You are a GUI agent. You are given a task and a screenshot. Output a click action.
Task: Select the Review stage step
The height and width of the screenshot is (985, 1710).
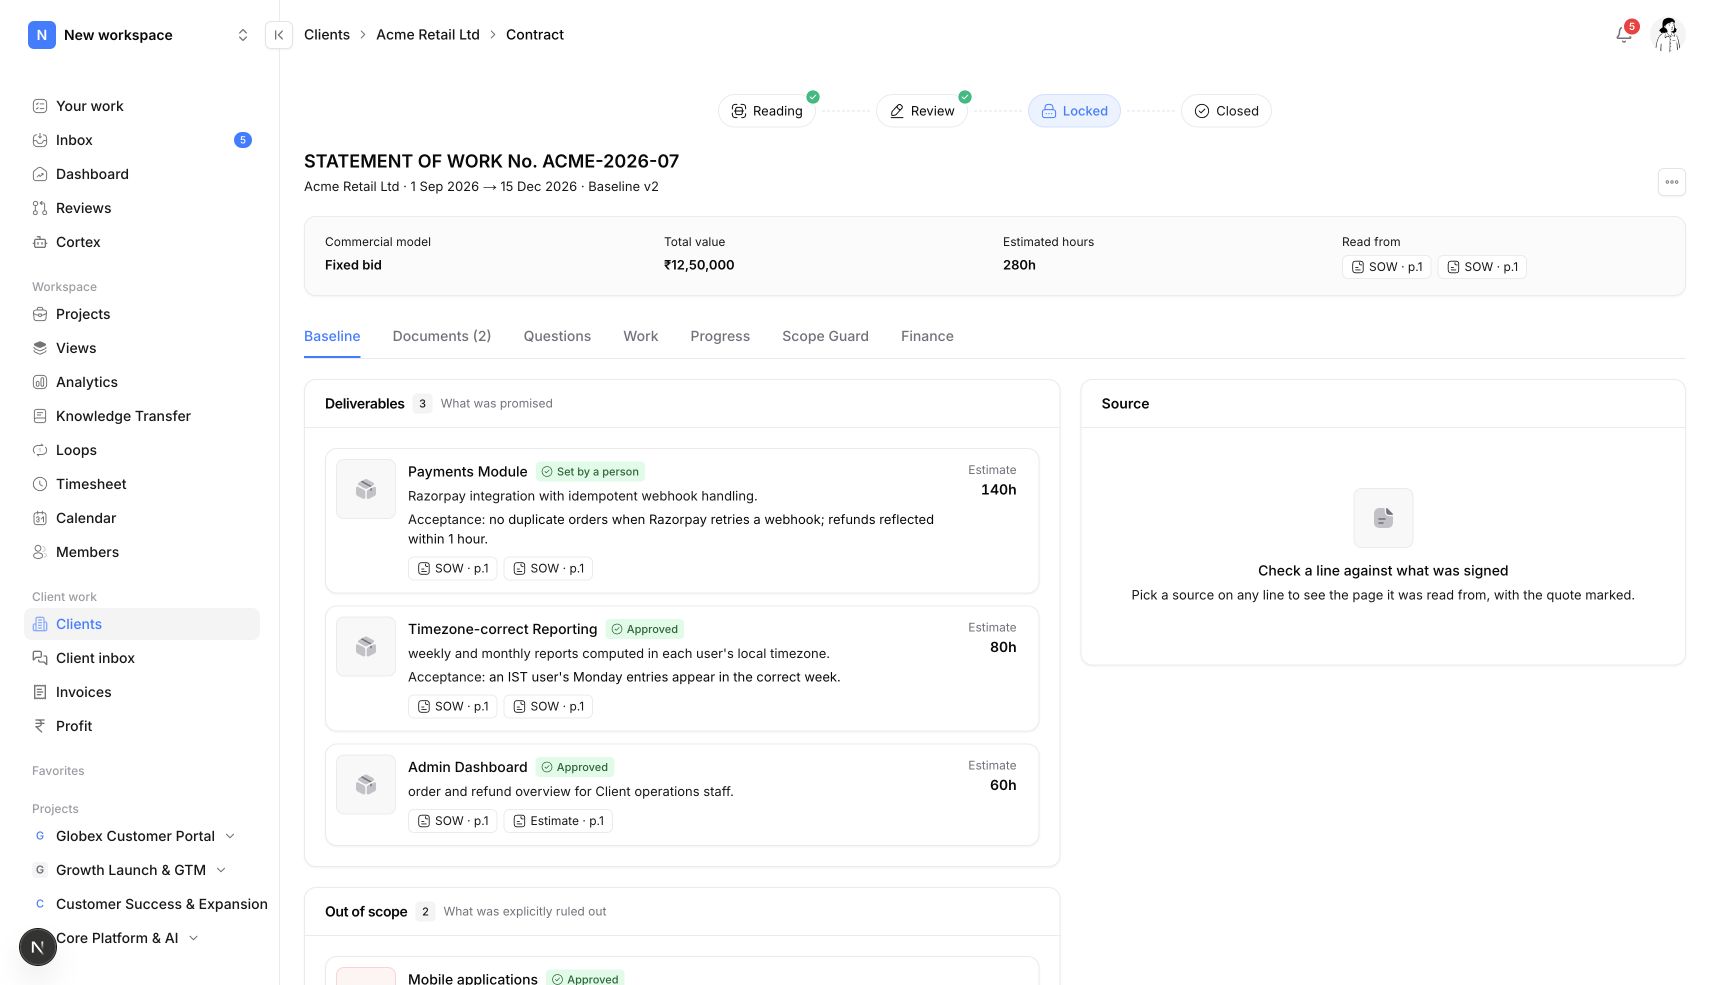tap(922, 111)
